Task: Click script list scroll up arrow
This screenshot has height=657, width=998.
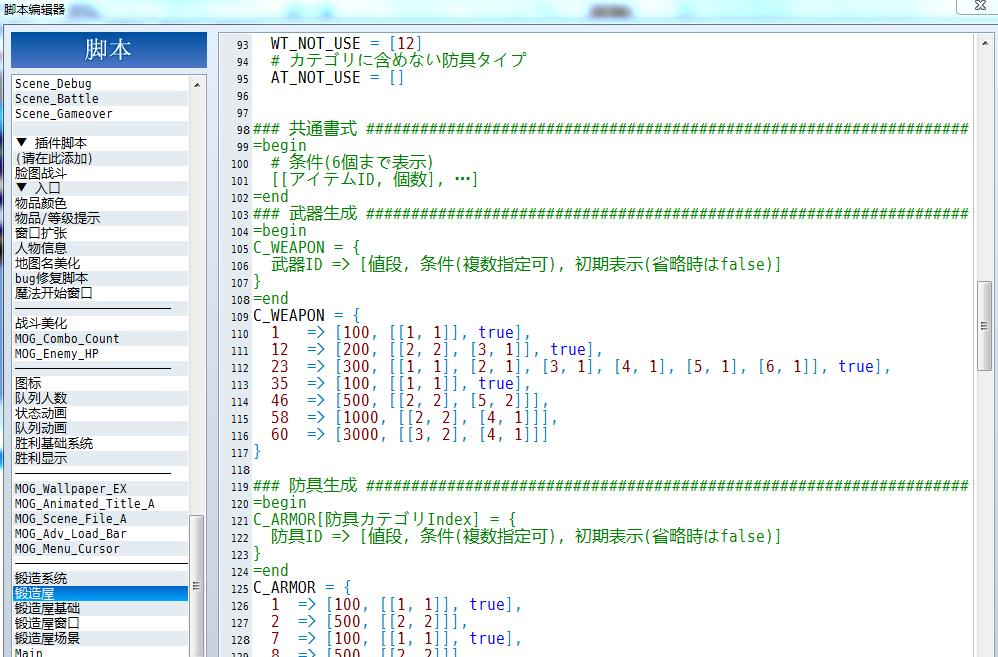Action: pyautogui.click(x=197, y=84)
